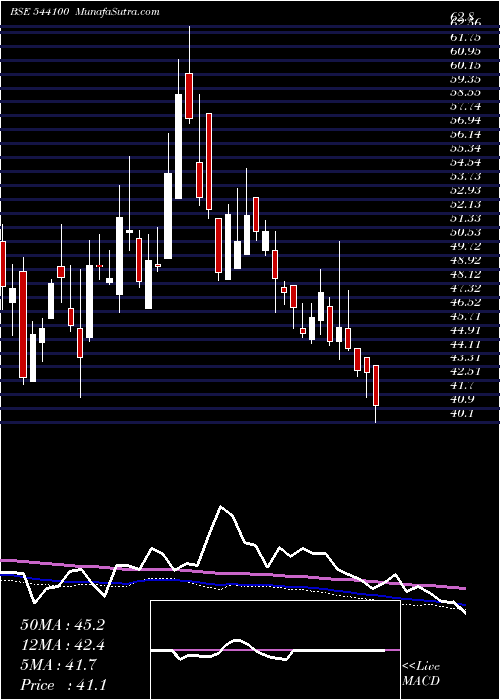The width and height of the screenshot is (500, 700).
Task: Select the 44.11 price axis label
Action: point(465,344)
